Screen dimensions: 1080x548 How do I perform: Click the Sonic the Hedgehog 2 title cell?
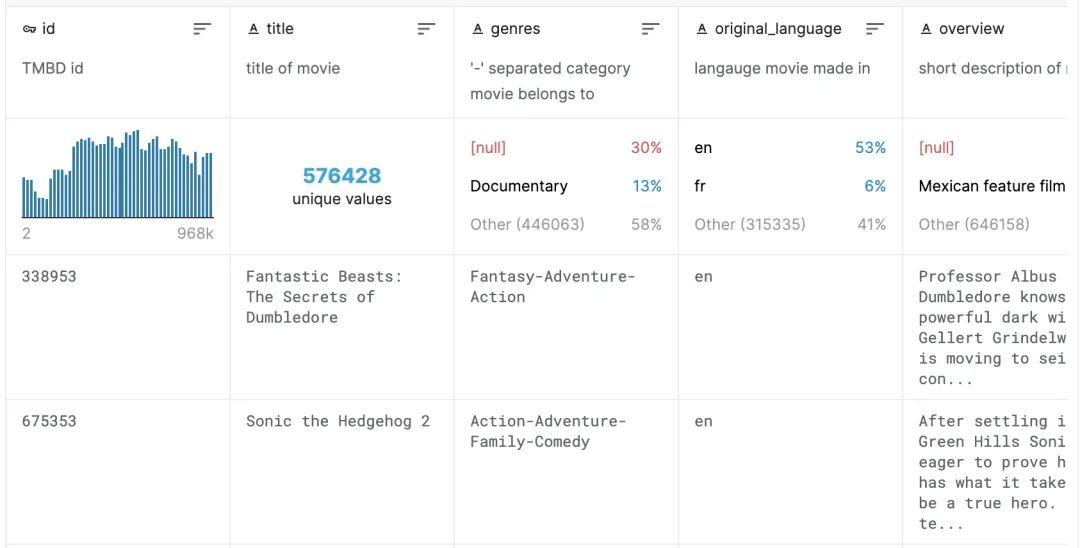pyautogui.click(x=338, y=421)
